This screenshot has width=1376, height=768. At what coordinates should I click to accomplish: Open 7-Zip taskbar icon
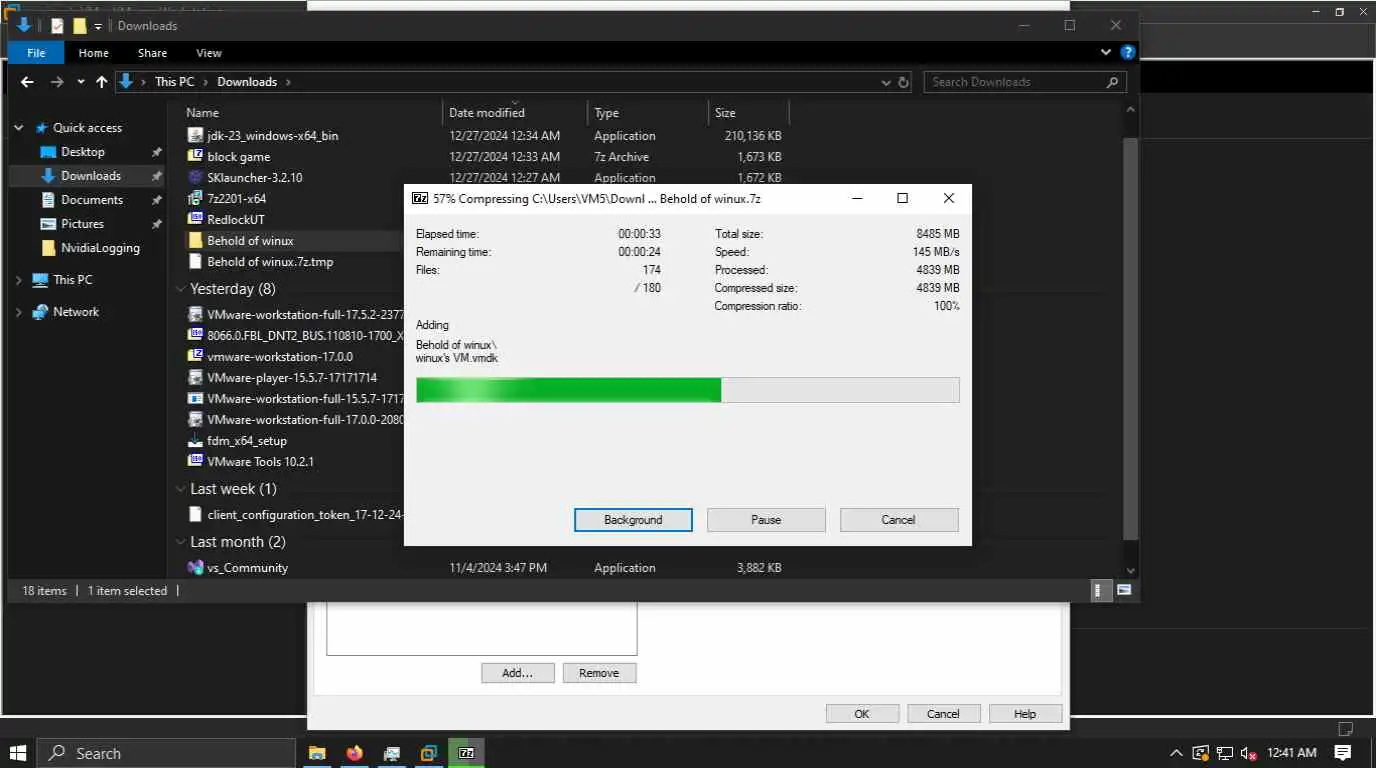tap(466, 753)
